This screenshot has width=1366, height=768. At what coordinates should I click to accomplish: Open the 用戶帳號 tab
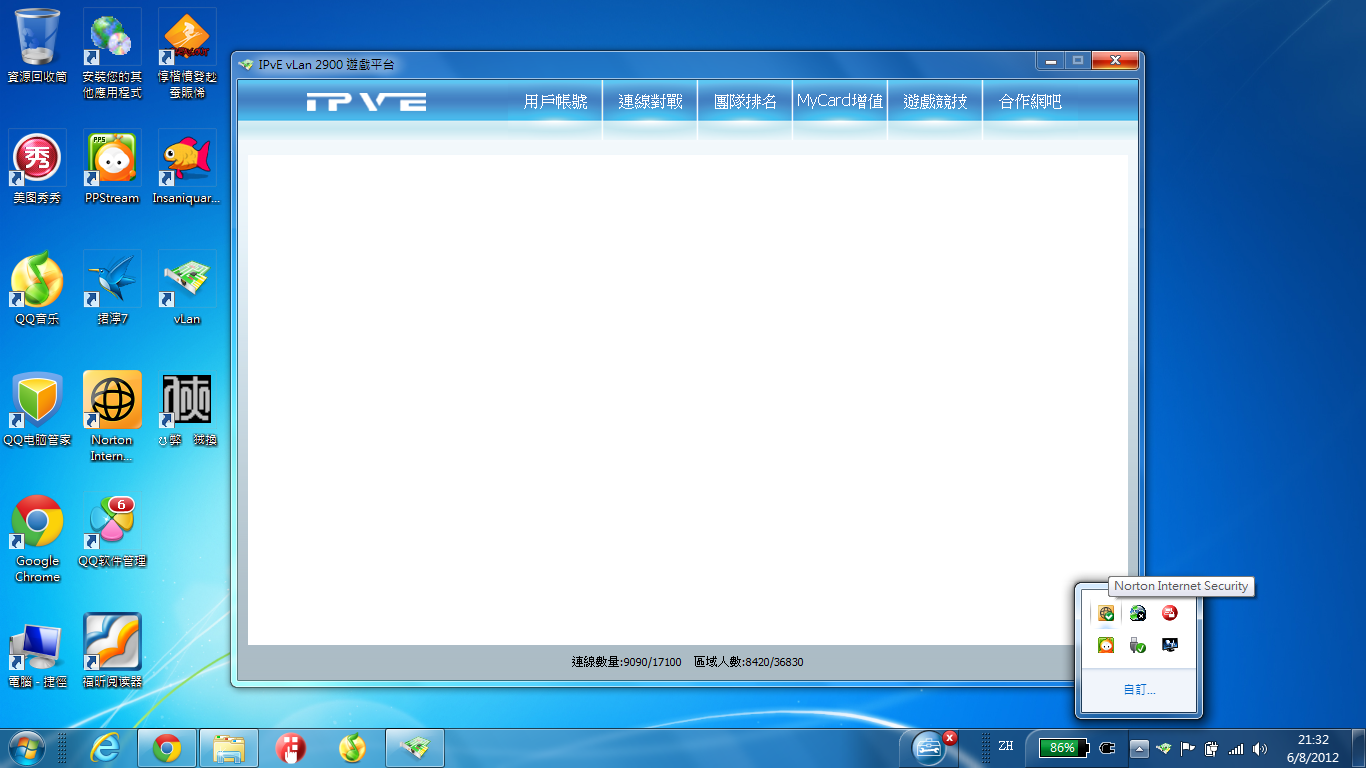[555, 101]
